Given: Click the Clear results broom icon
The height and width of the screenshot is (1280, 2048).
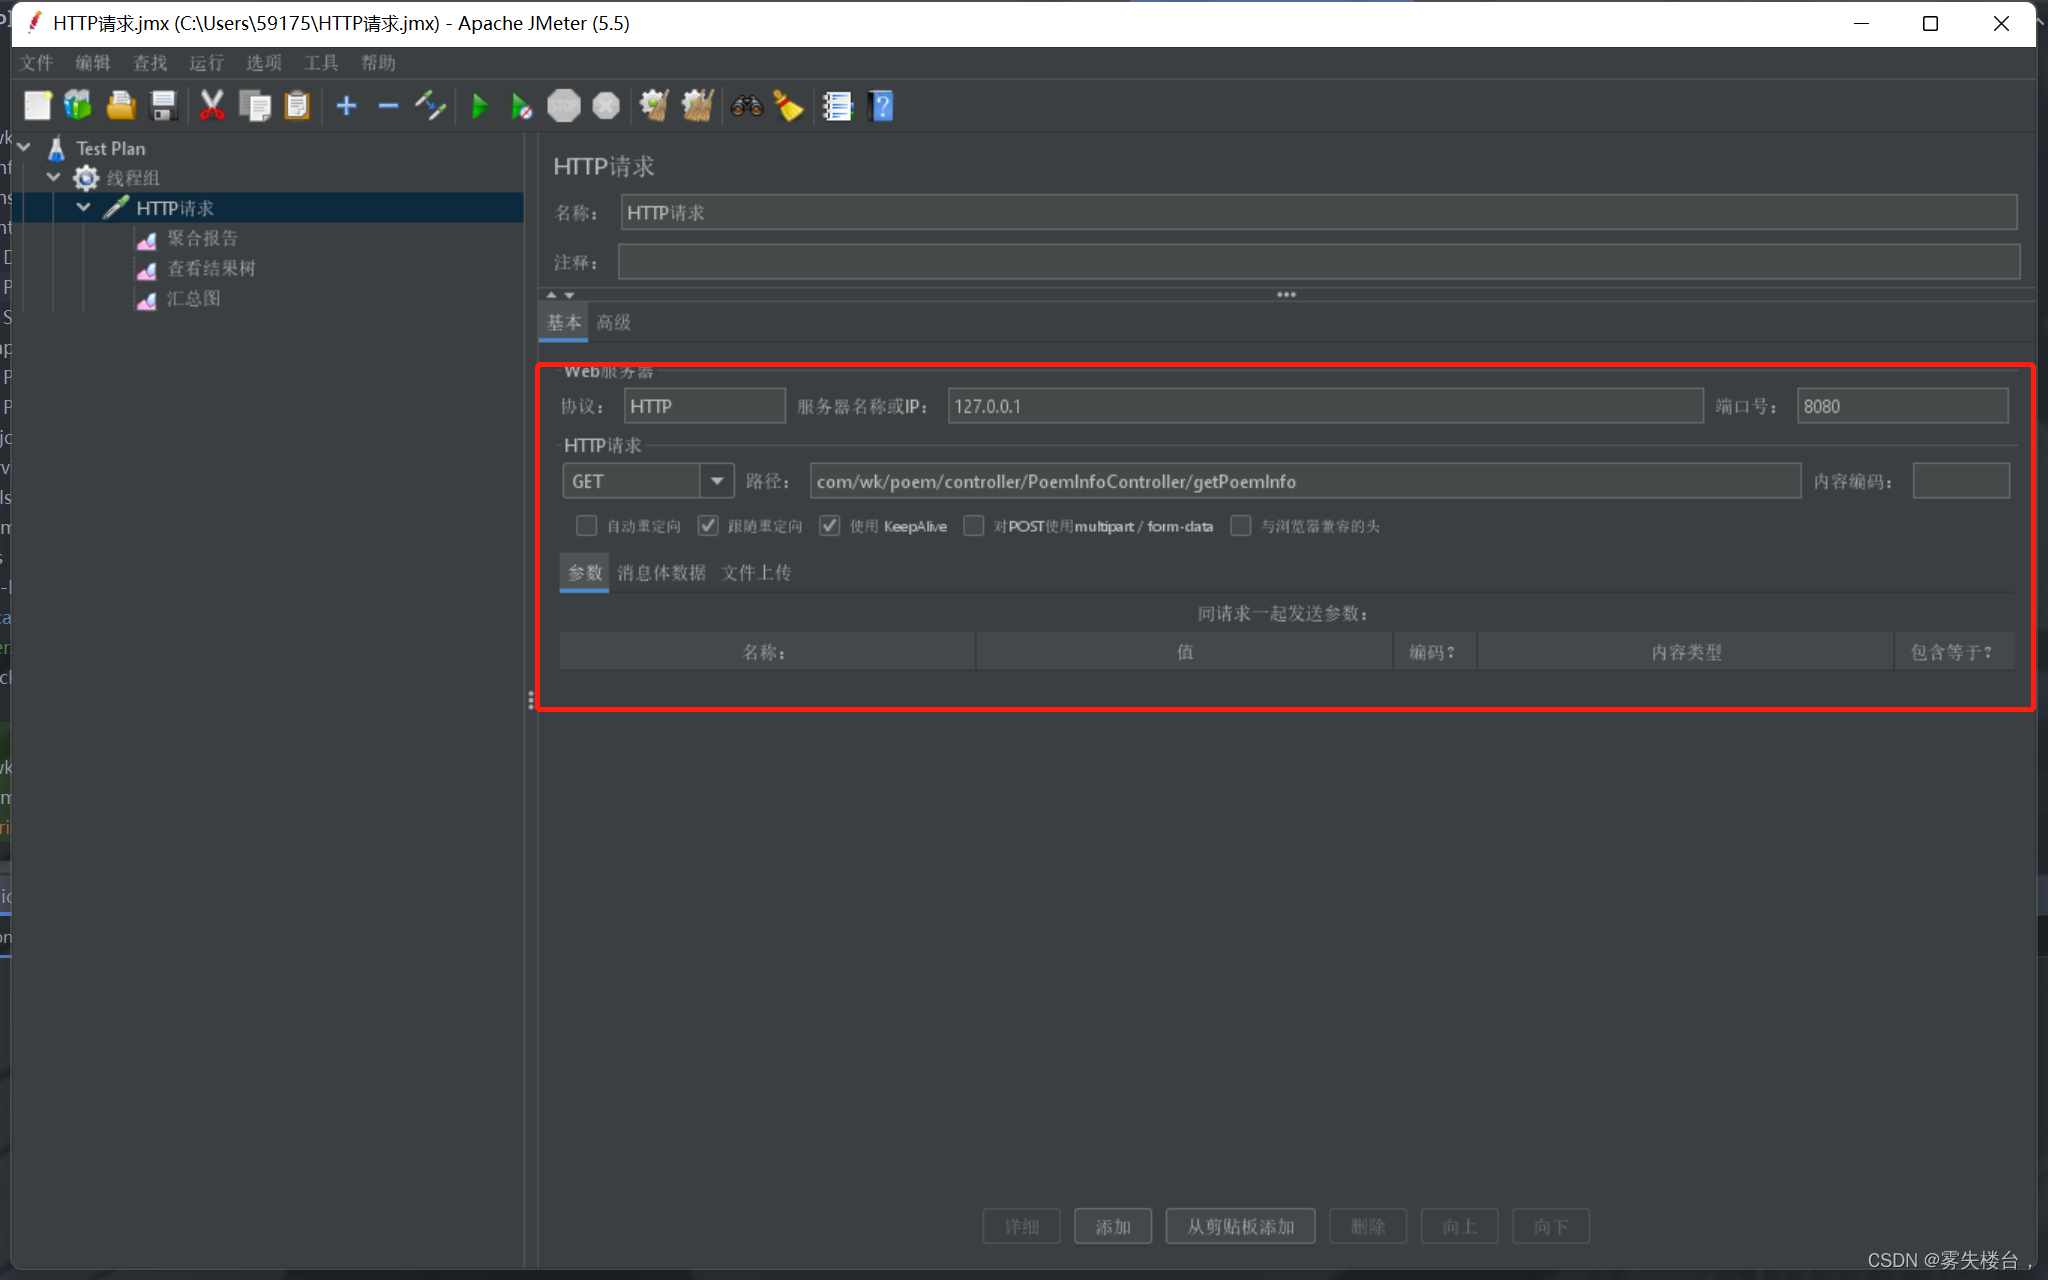Looking at the screenshot, I should 655,106.
